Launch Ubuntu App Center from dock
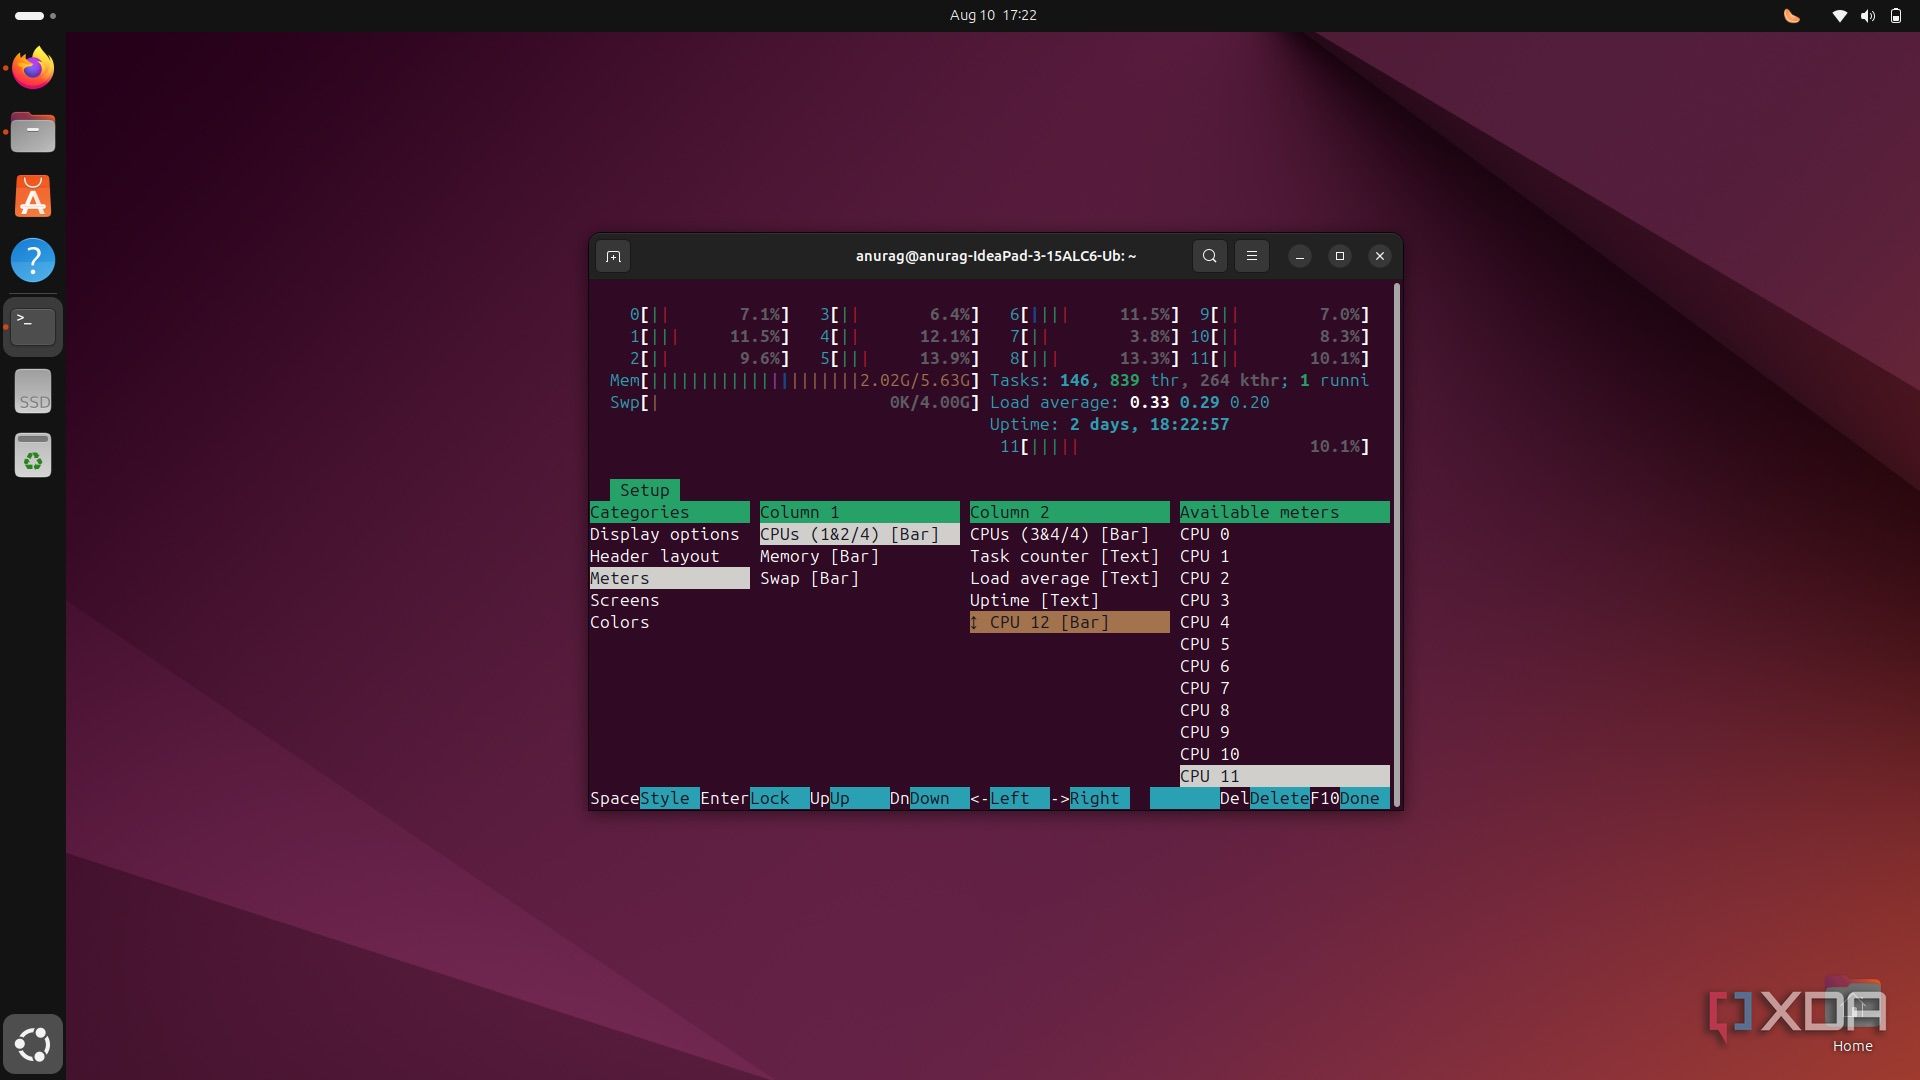Viewport: 1920px width, 1080px height. (33, 196)
